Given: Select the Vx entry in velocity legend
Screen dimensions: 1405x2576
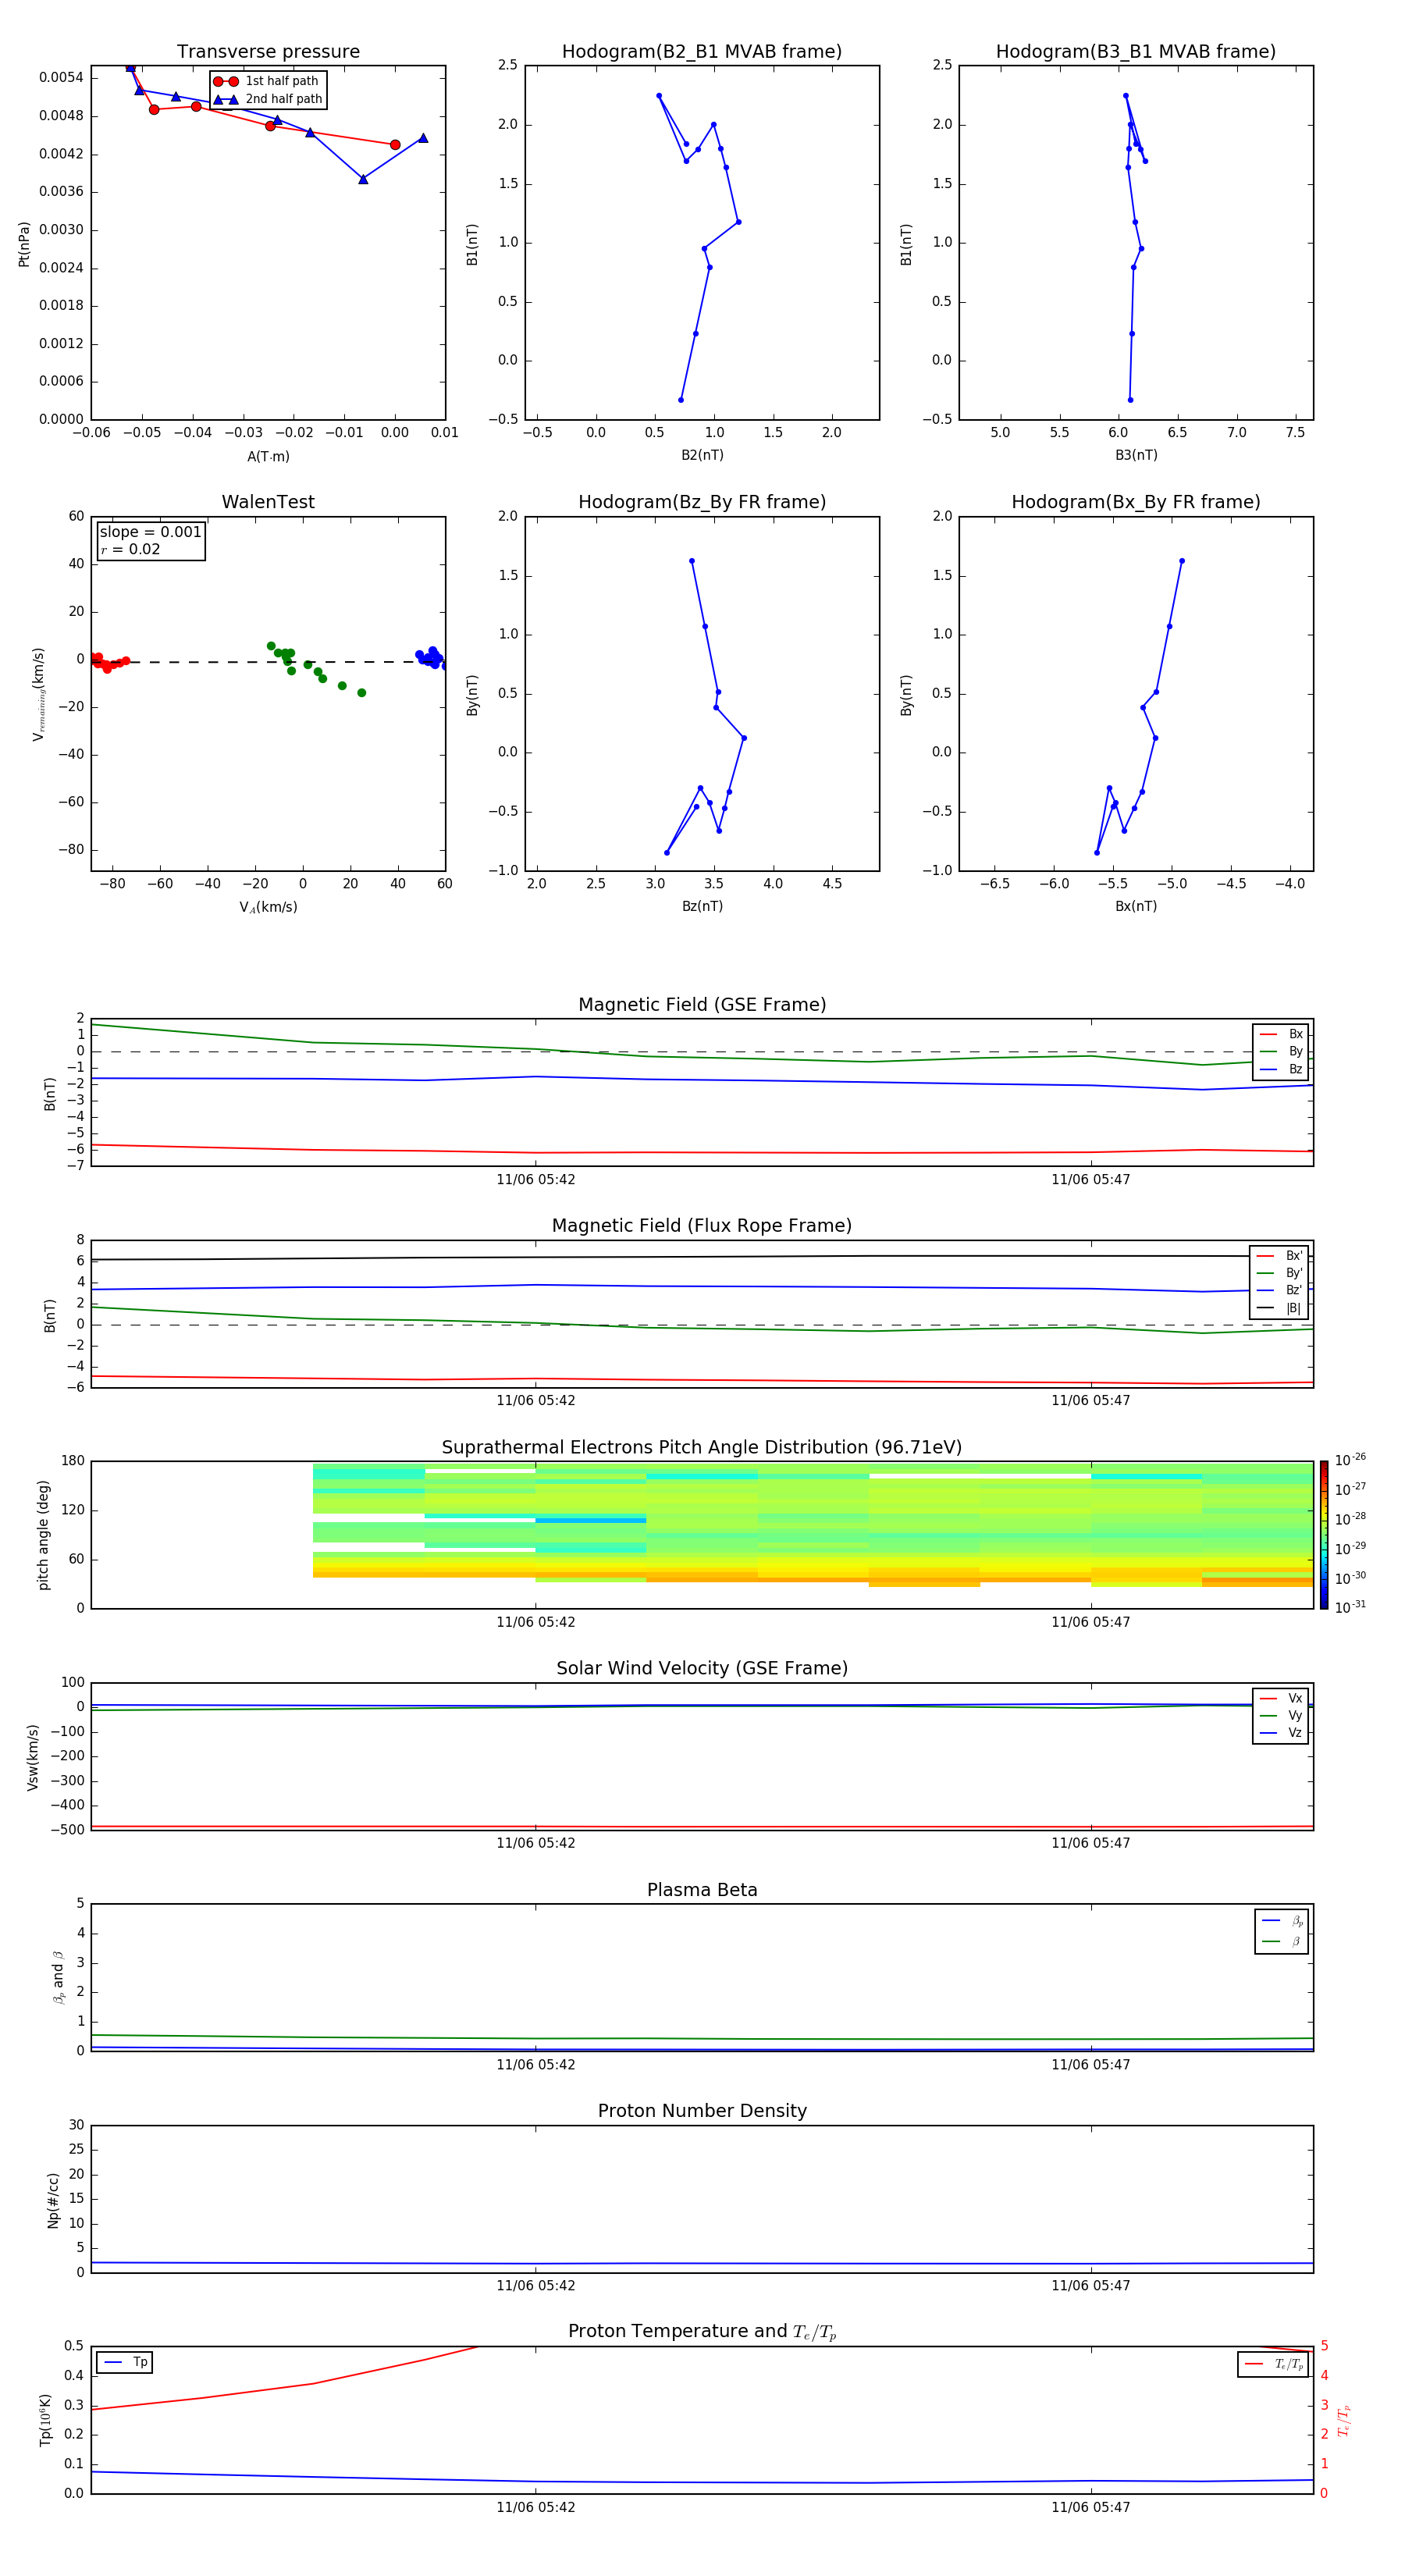Looking at the screenshot, I should (x=1281, y=1698).
